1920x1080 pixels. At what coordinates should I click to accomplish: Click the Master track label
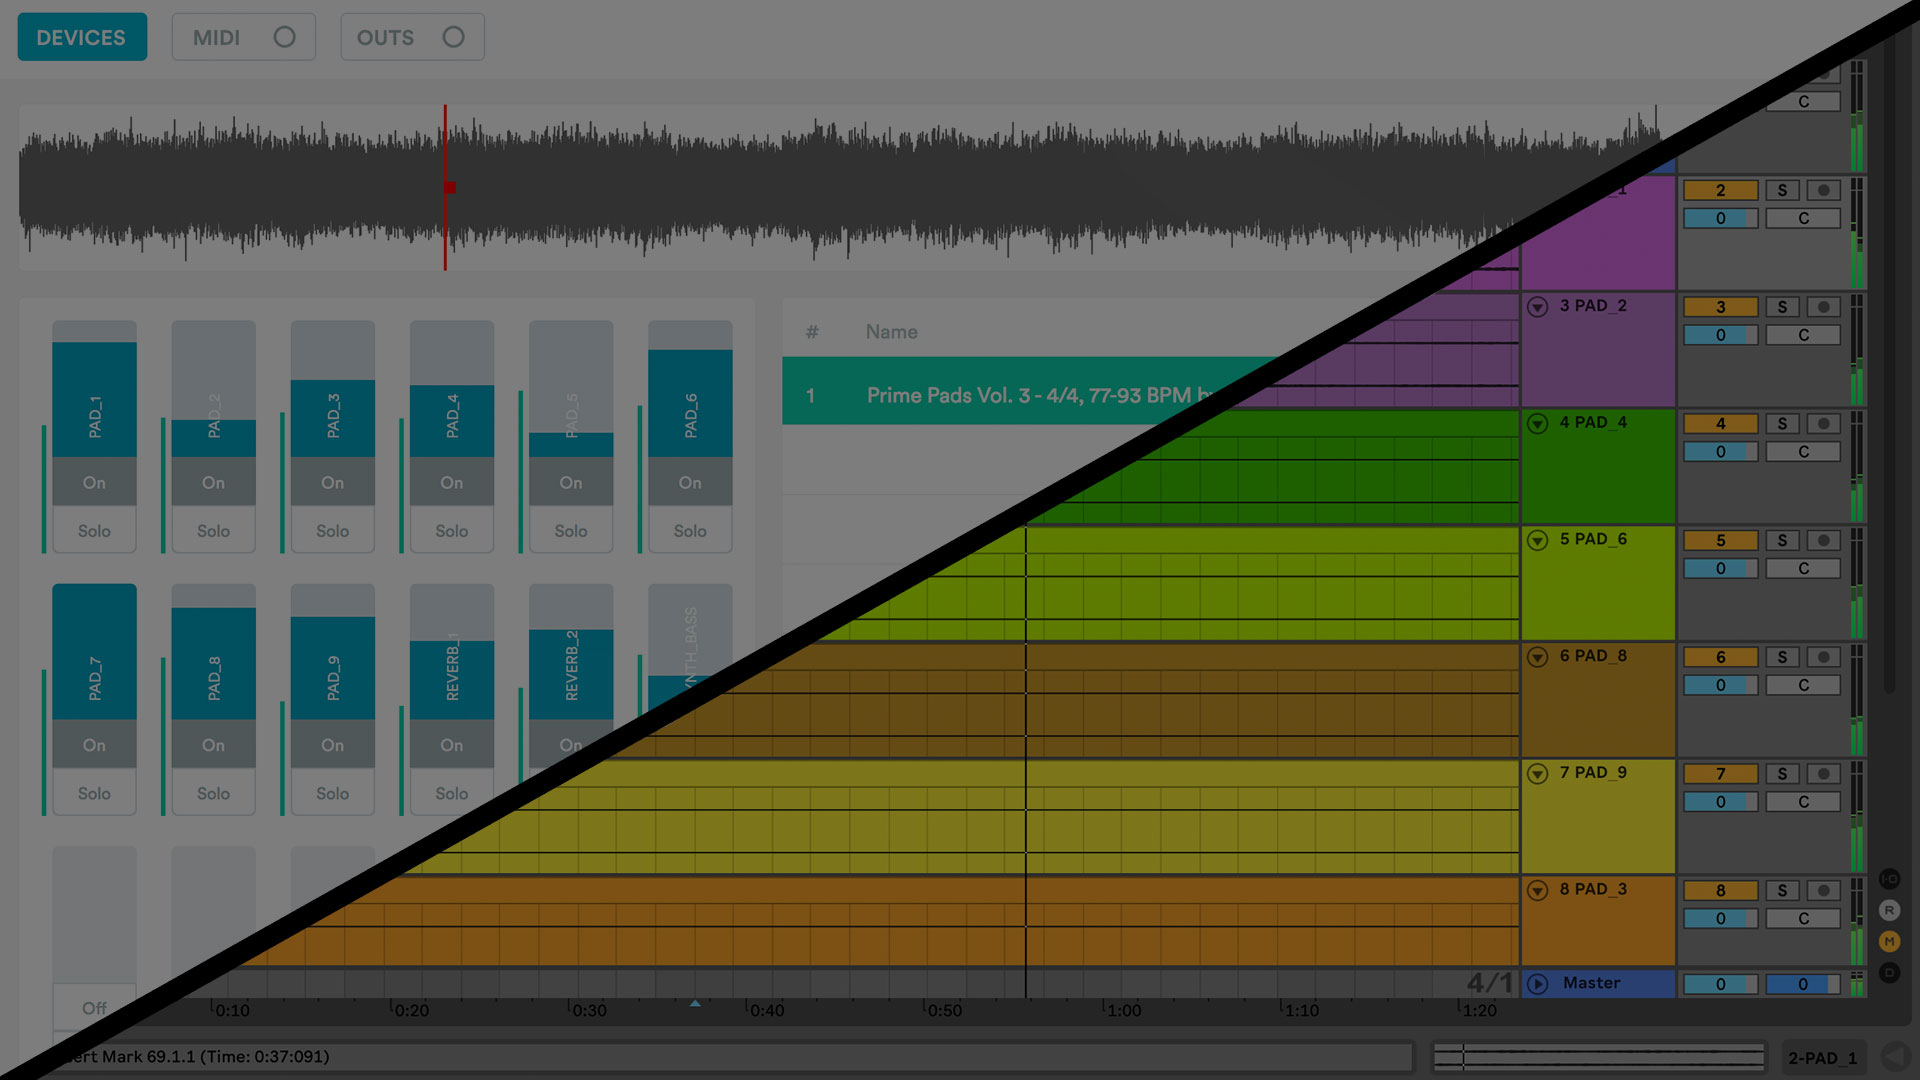(x=1591, y=983)
